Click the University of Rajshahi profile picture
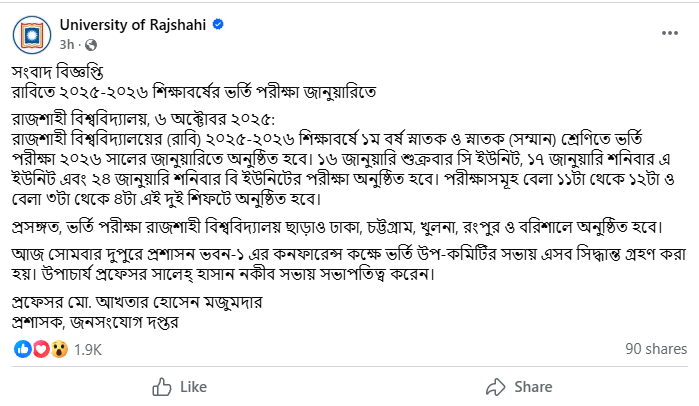The image size is (699, 406). coord(33,34)
